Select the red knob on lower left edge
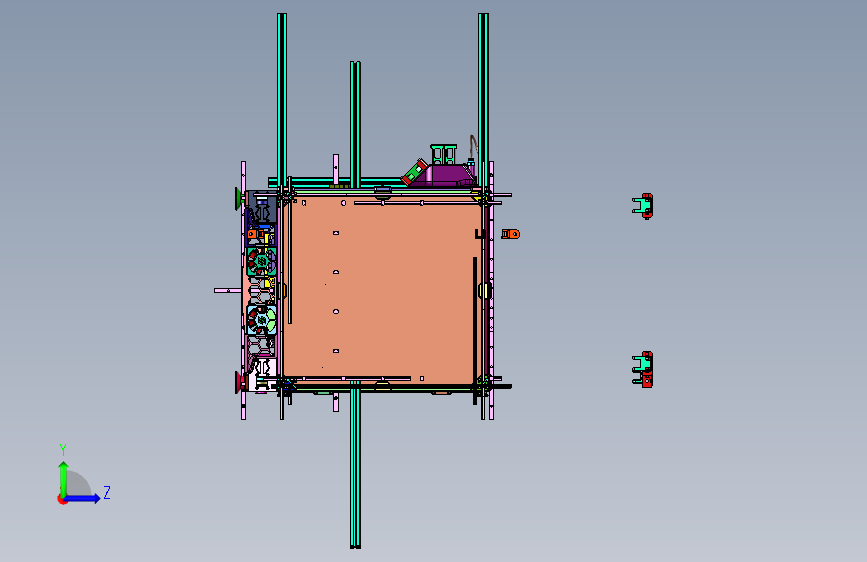Image resolution: width=867 pixels, height=562 pixels. click(x=239, y=382)
